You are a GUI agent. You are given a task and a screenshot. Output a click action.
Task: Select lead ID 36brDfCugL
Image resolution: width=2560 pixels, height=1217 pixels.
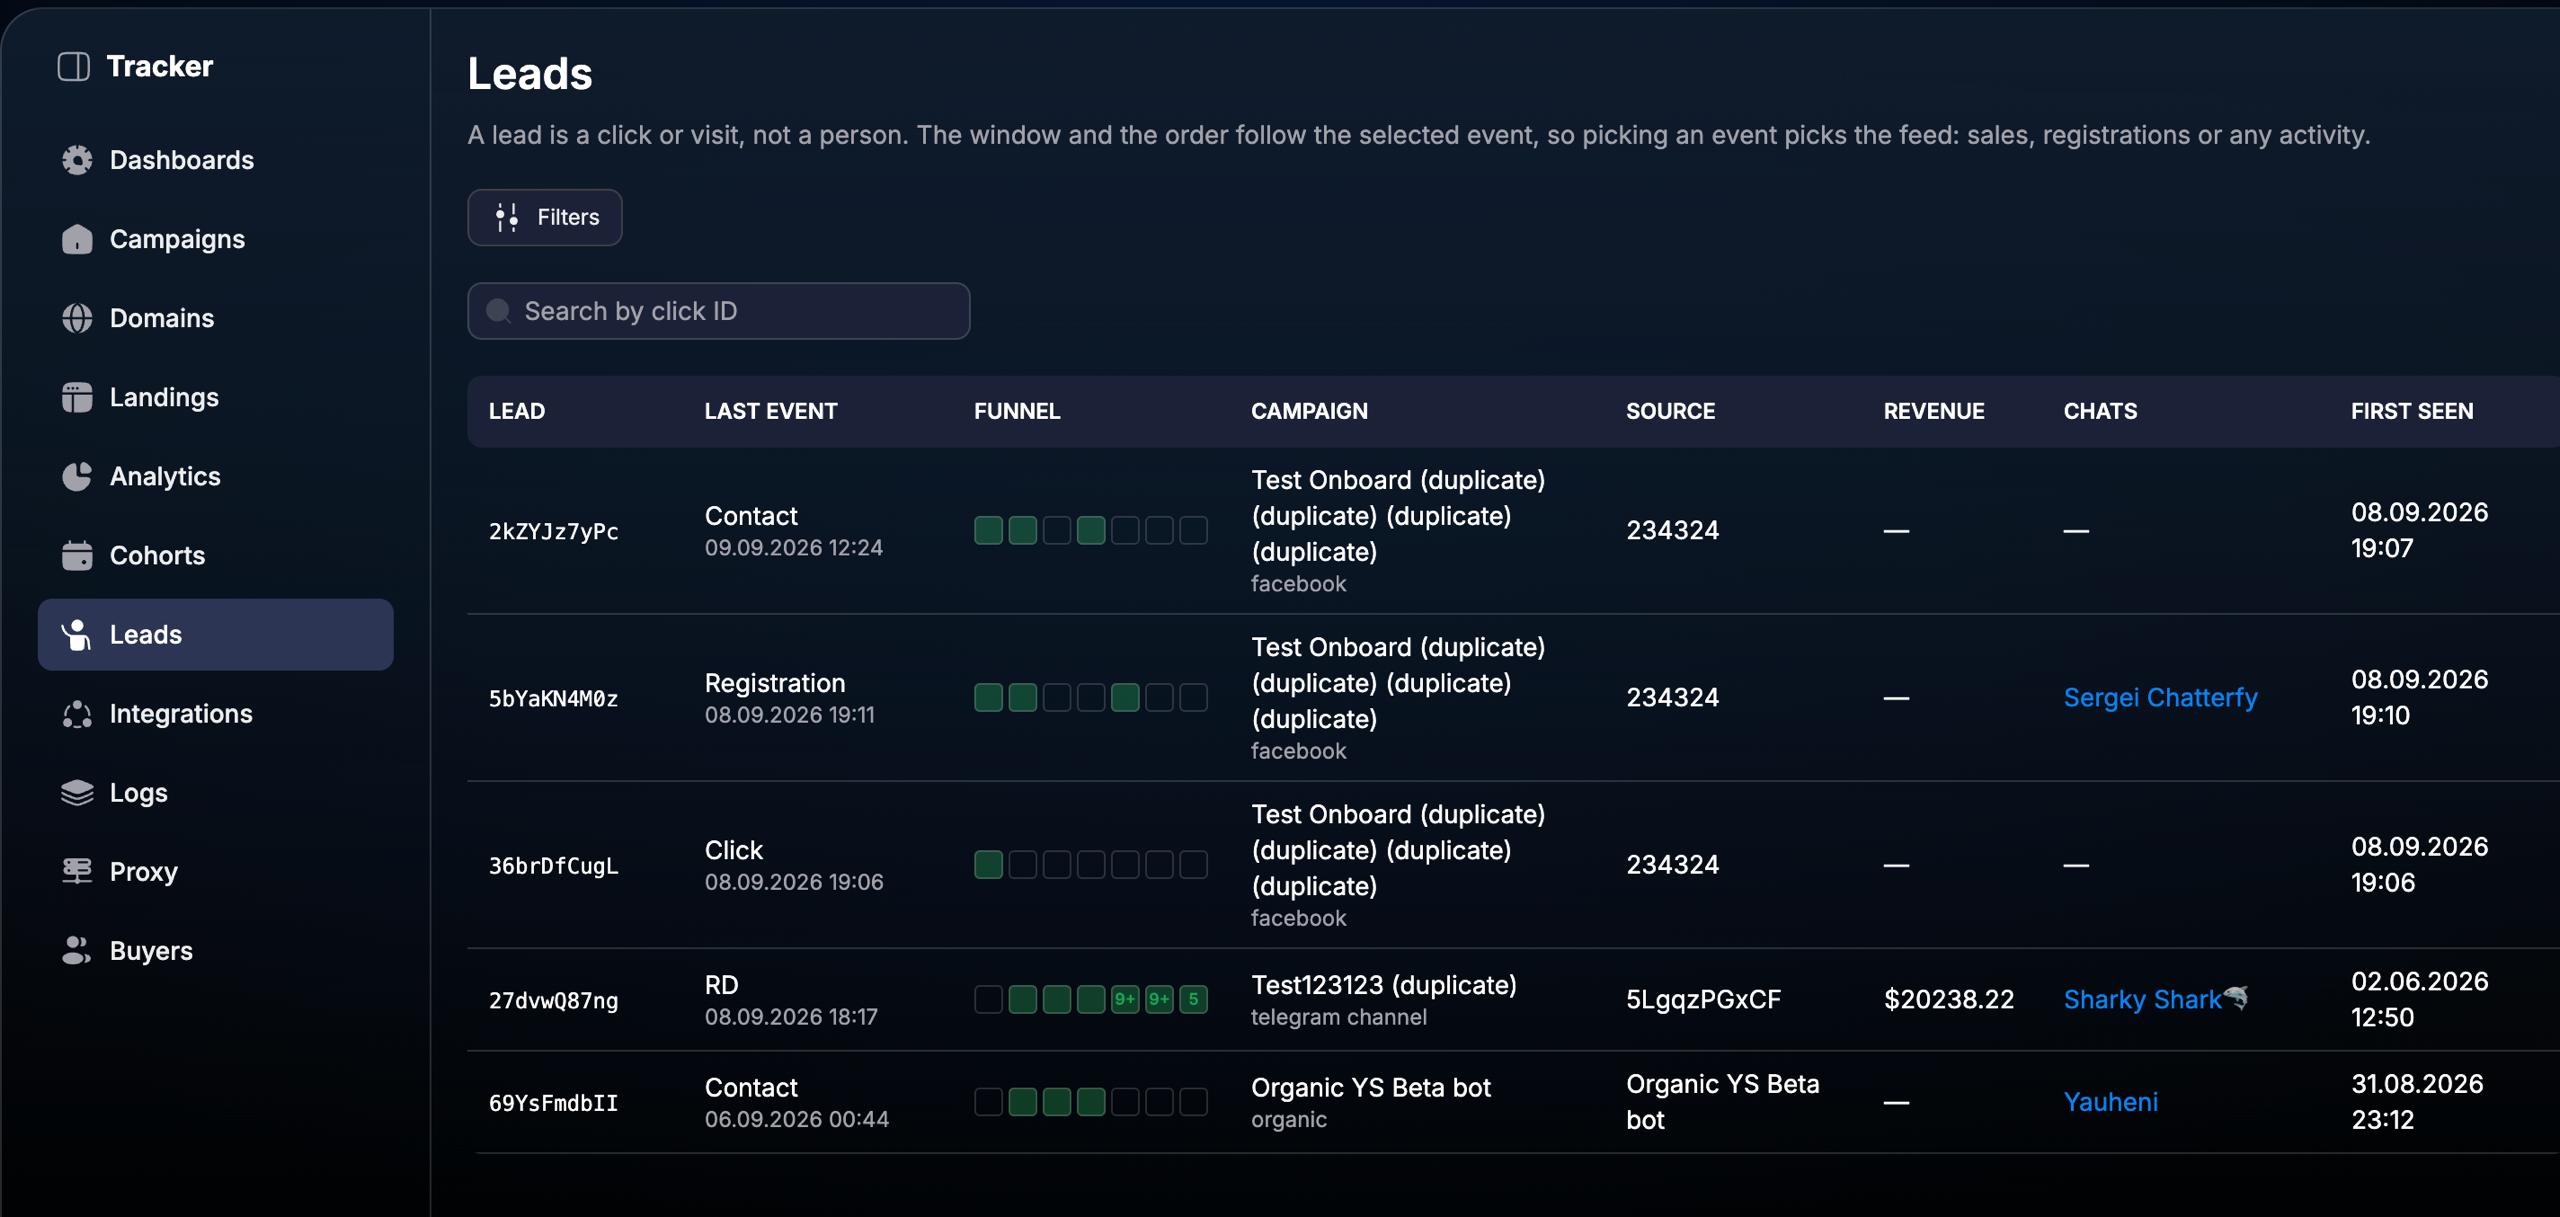point(553,865)
